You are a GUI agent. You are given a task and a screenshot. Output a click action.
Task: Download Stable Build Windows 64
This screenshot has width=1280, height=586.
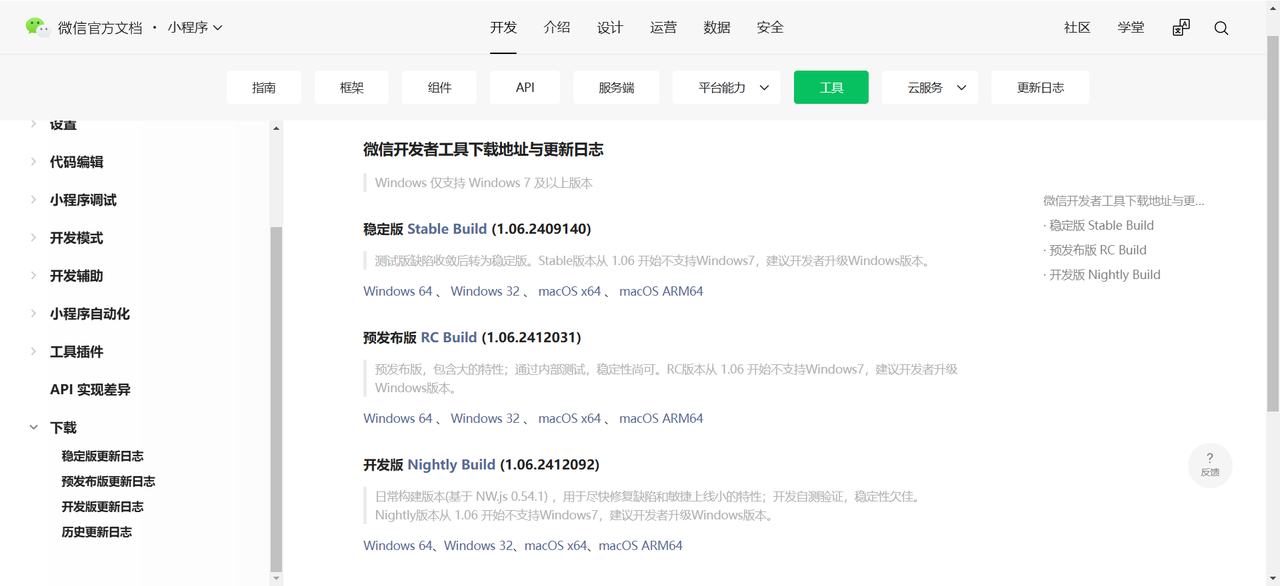tap(398, 291)
